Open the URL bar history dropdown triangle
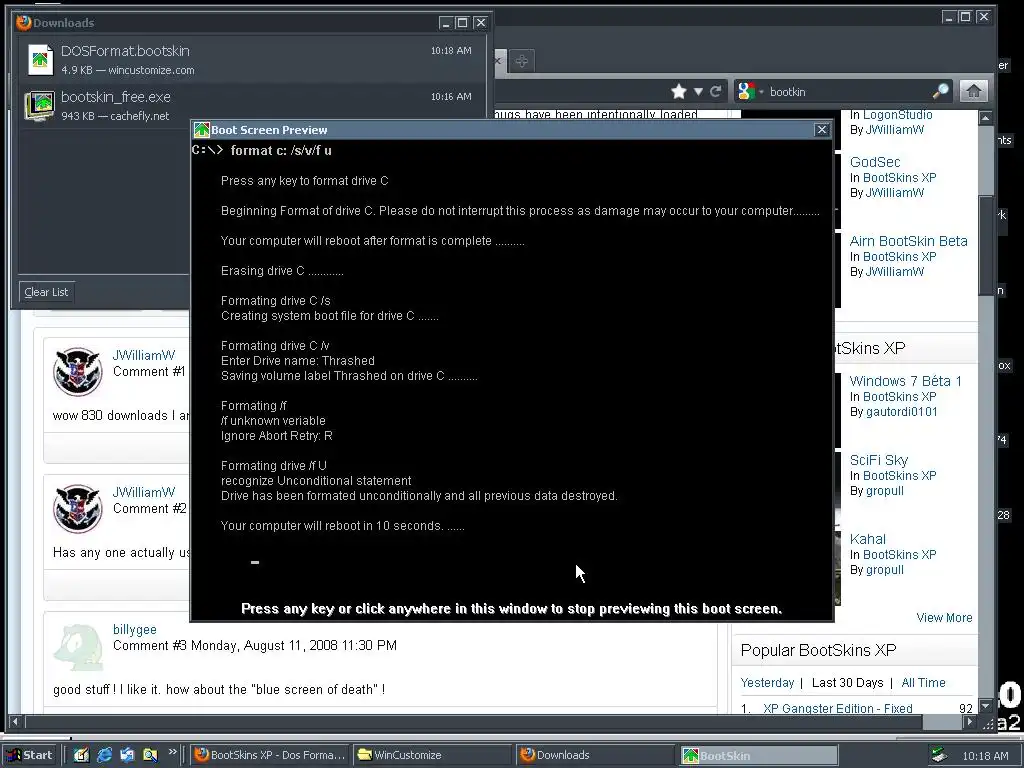The width and height of the screenshot is (1024, 768). coord(698,91)
